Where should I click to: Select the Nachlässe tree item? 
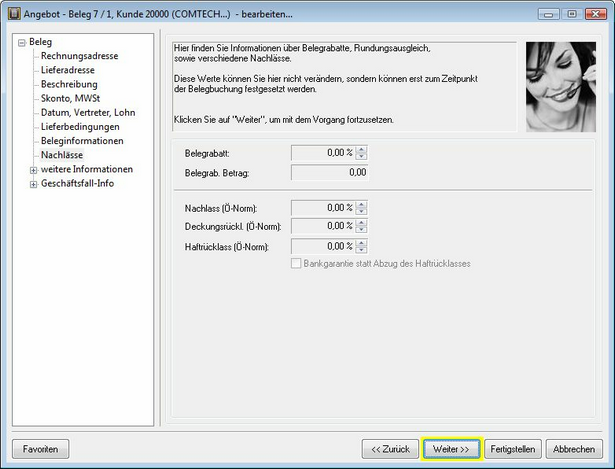click(x=62, y=155)
